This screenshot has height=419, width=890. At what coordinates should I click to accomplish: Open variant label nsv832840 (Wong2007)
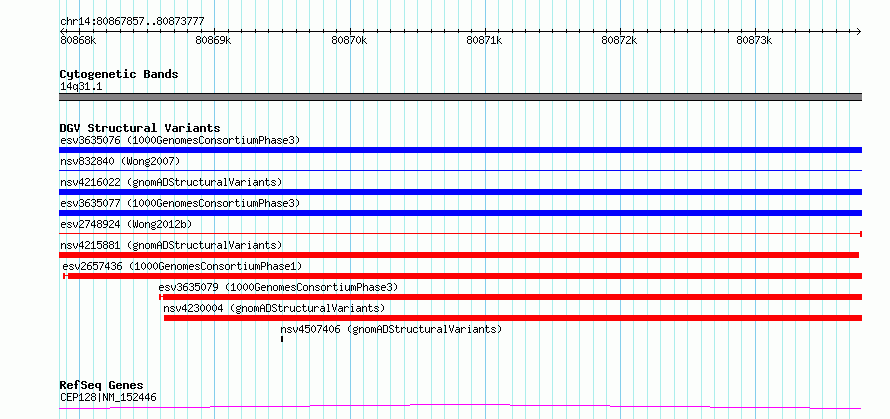[x=120, y=161]
